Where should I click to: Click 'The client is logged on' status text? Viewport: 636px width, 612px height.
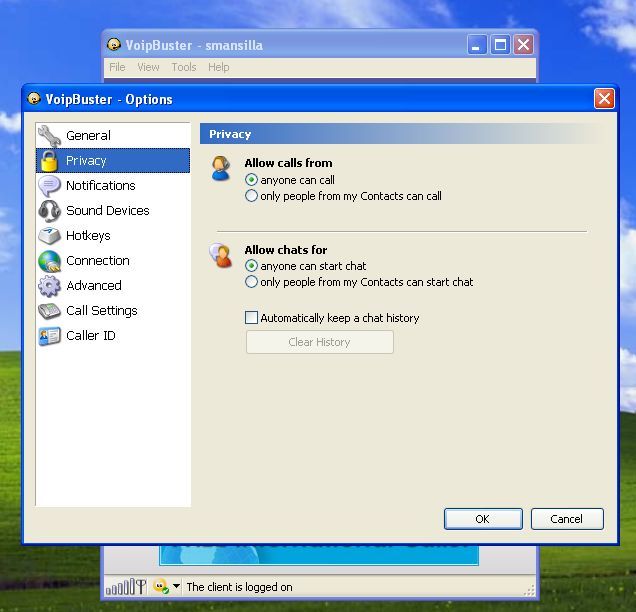point(239,587)
